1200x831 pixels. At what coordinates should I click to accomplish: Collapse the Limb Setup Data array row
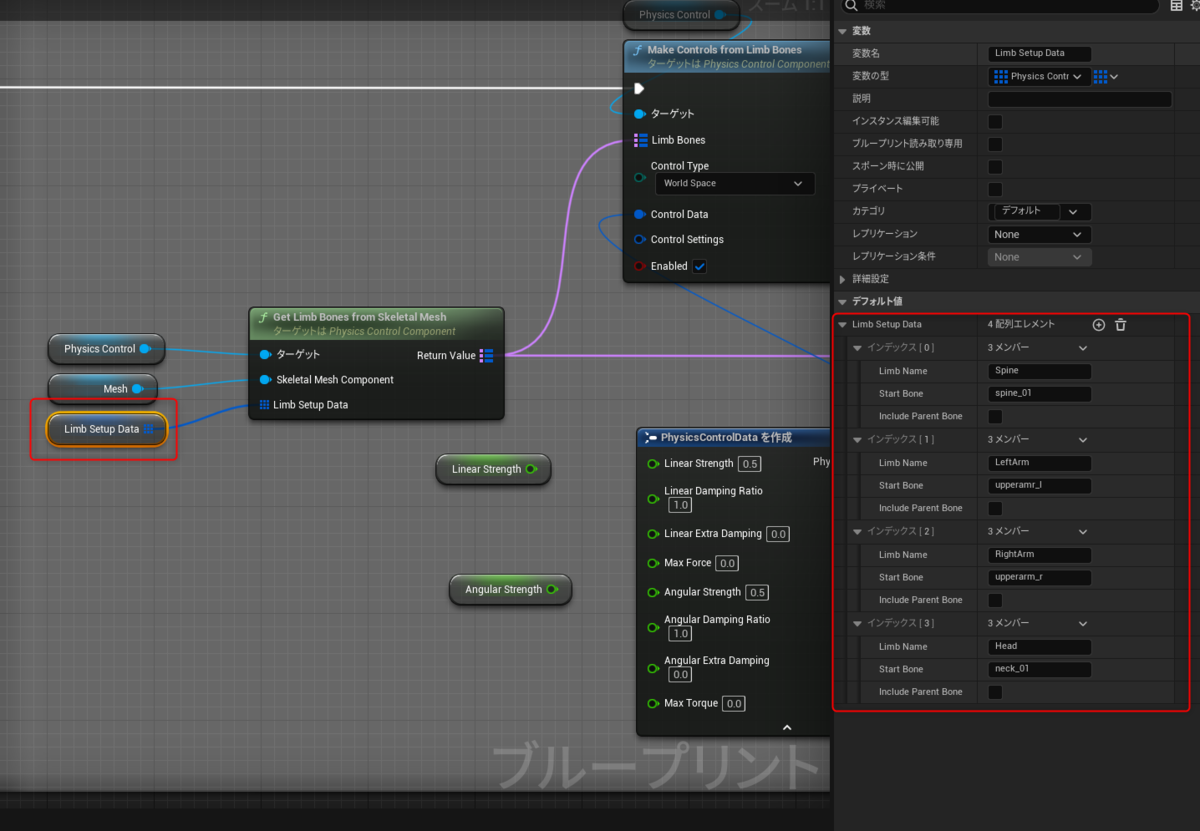click(x=843, y=325)
